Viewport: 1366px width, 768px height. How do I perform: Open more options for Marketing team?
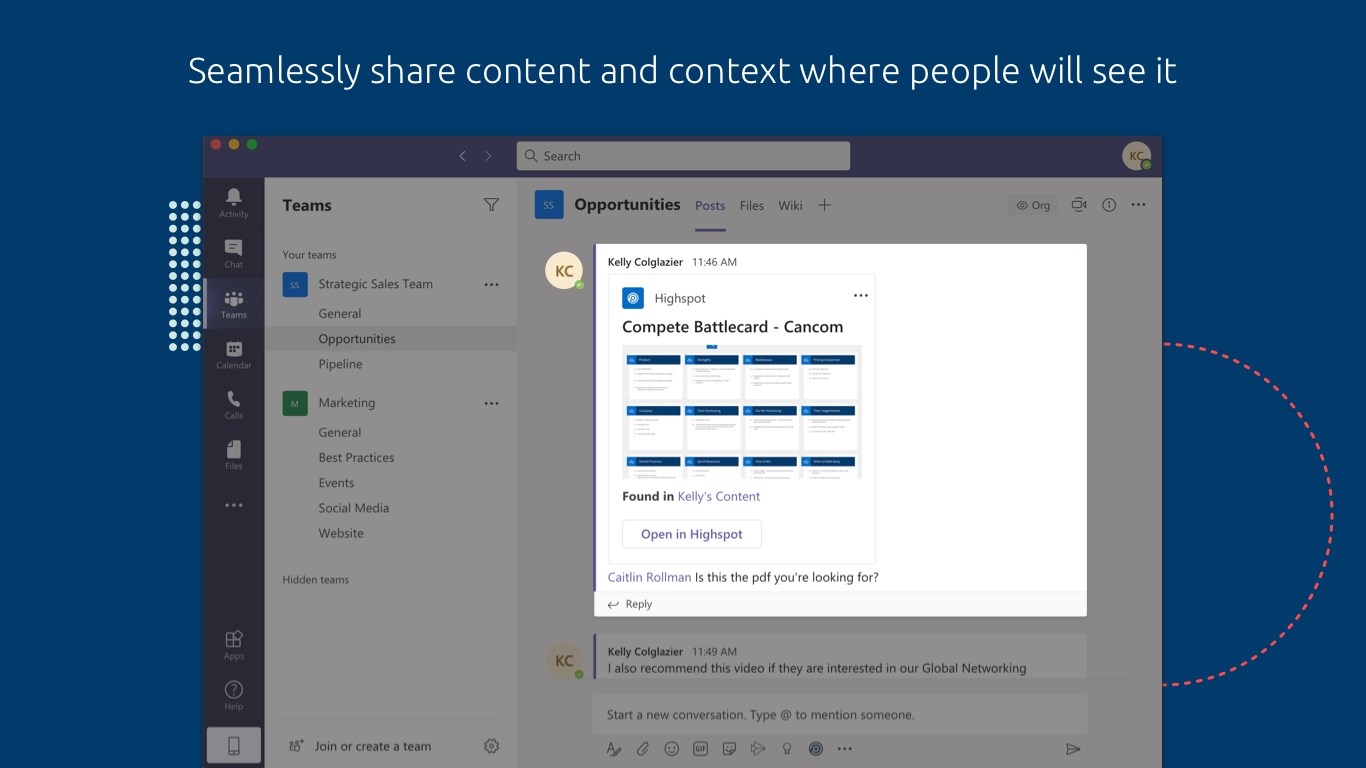pos(491,403)
